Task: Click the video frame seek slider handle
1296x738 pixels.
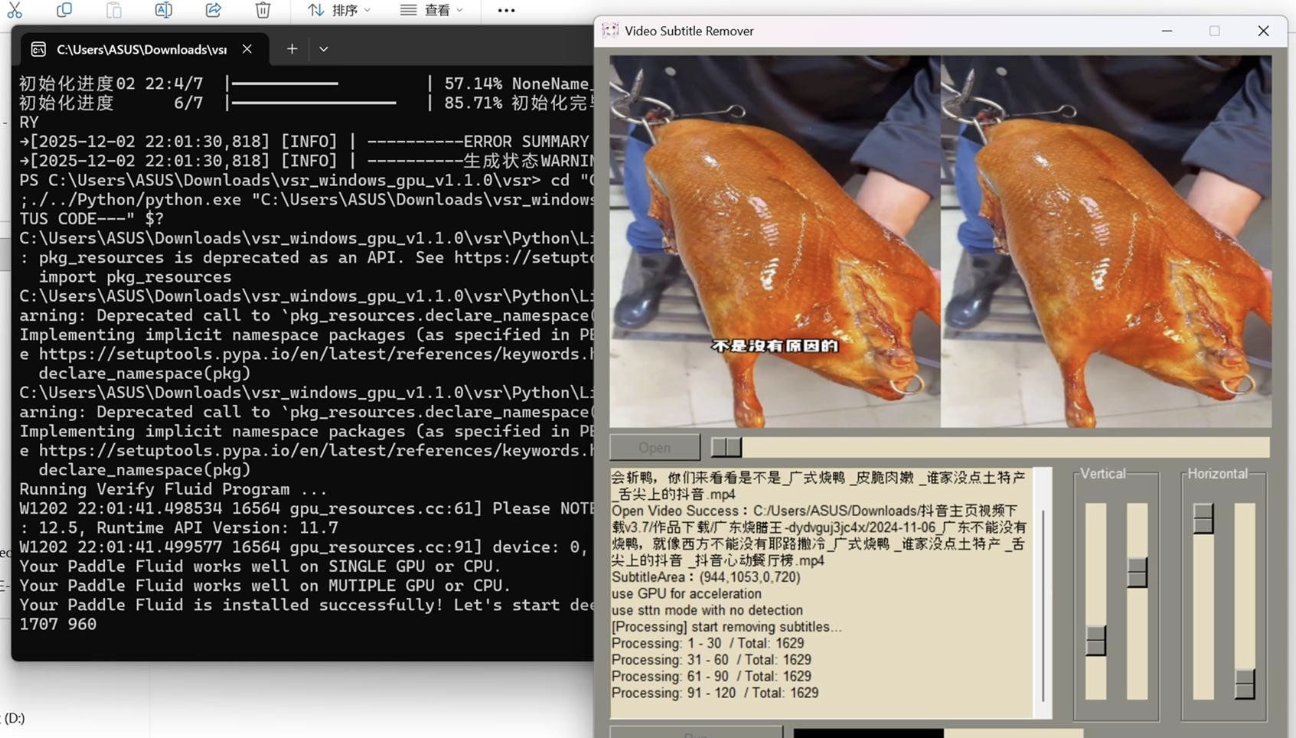Action: click(x=726, y=447)
